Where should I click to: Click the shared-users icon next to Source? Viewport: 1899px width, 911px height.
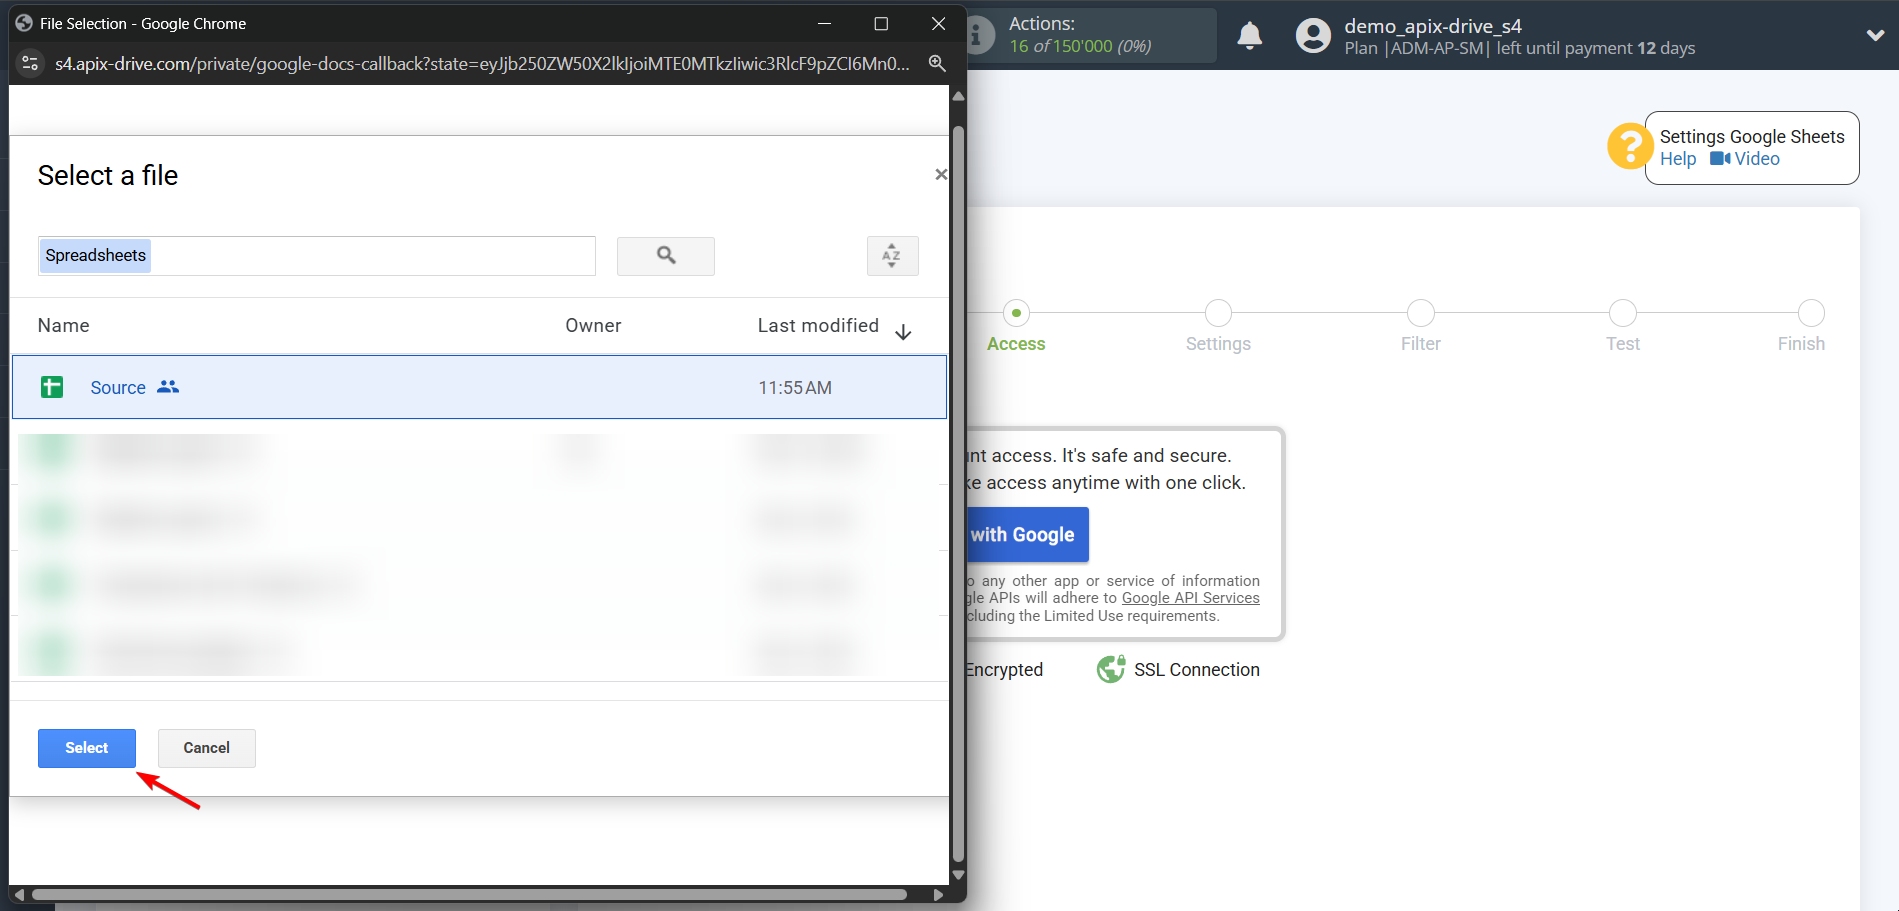point(168,387)
